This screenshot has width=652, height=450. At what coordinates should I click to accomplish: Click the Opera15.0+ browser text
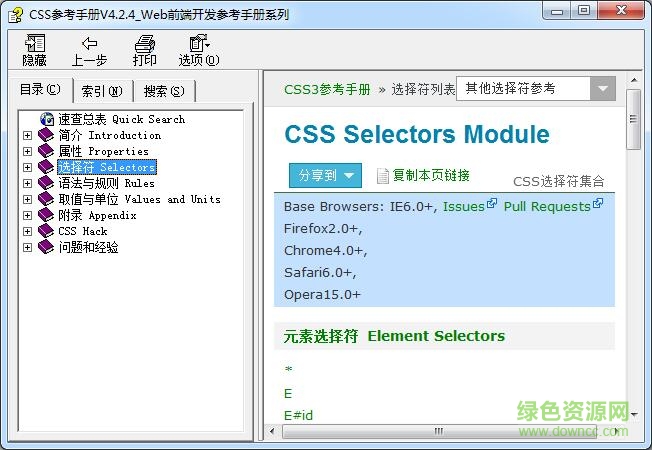click(x=322, y=294)
